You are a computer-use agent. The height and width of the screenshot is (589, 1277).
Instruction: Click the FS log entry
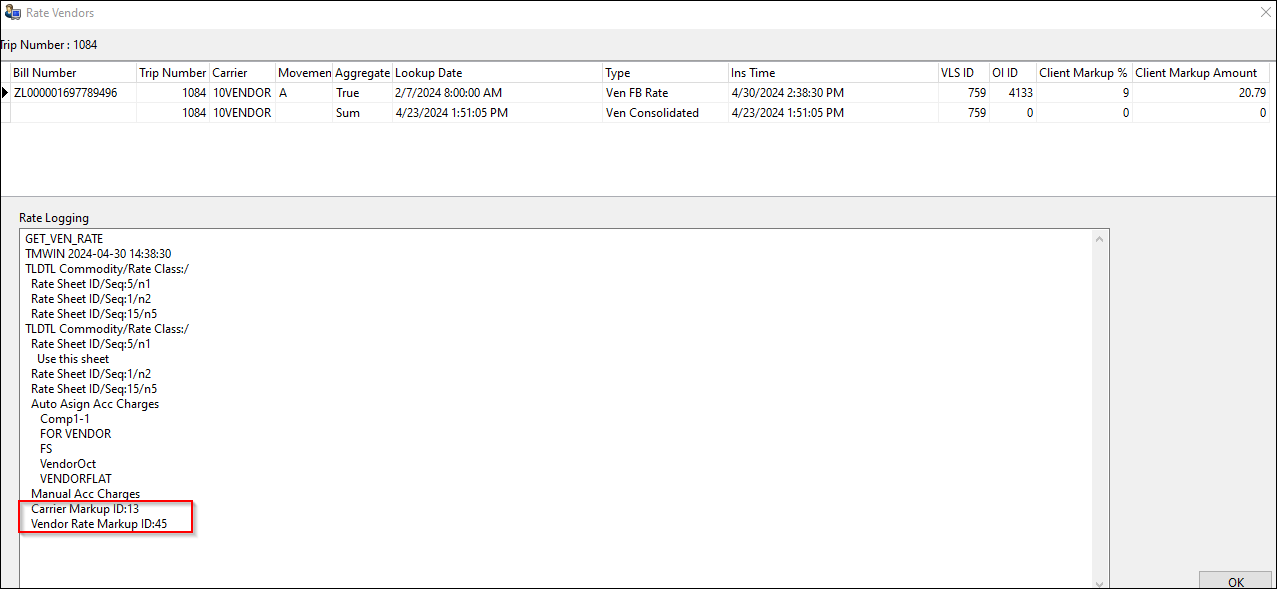[x=46, y=449]
